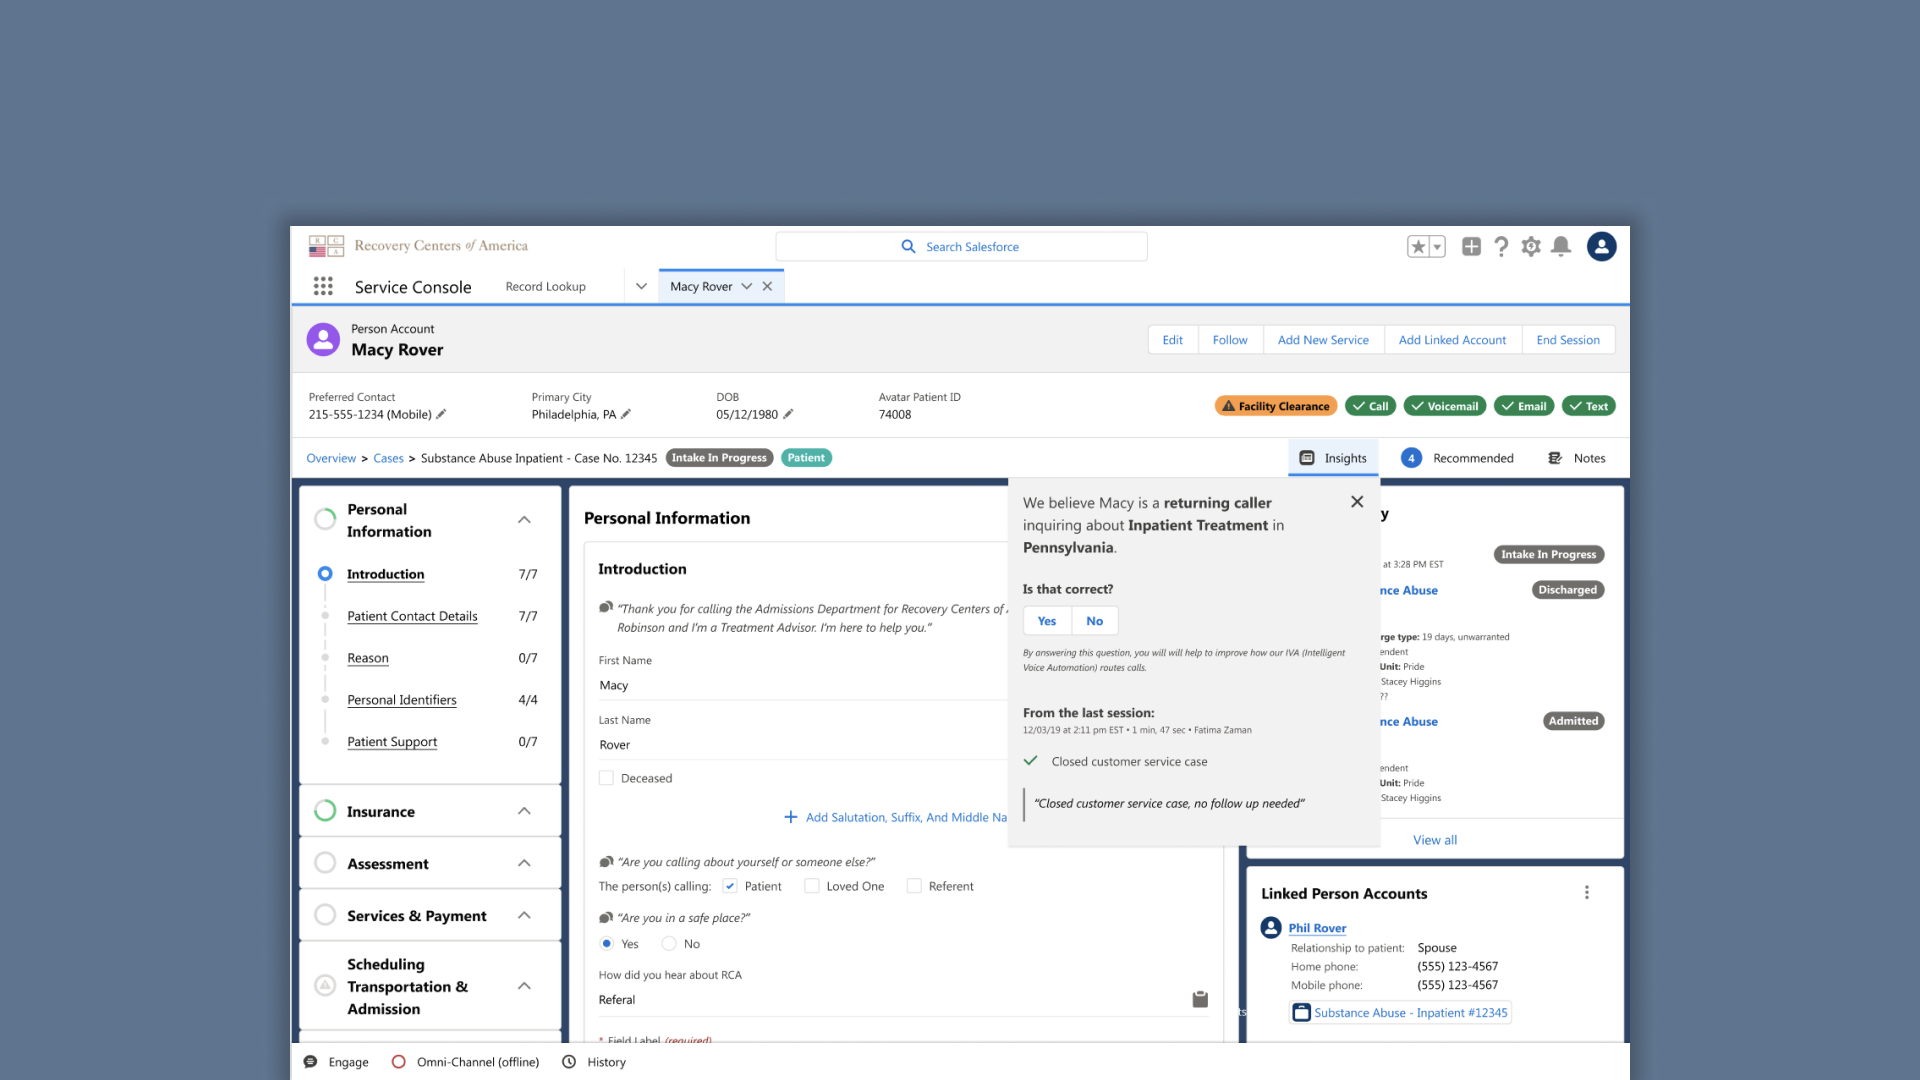
Task: Click Add Salutation, Suffix, And Middle Name
Action: click(x=896, y=817)
